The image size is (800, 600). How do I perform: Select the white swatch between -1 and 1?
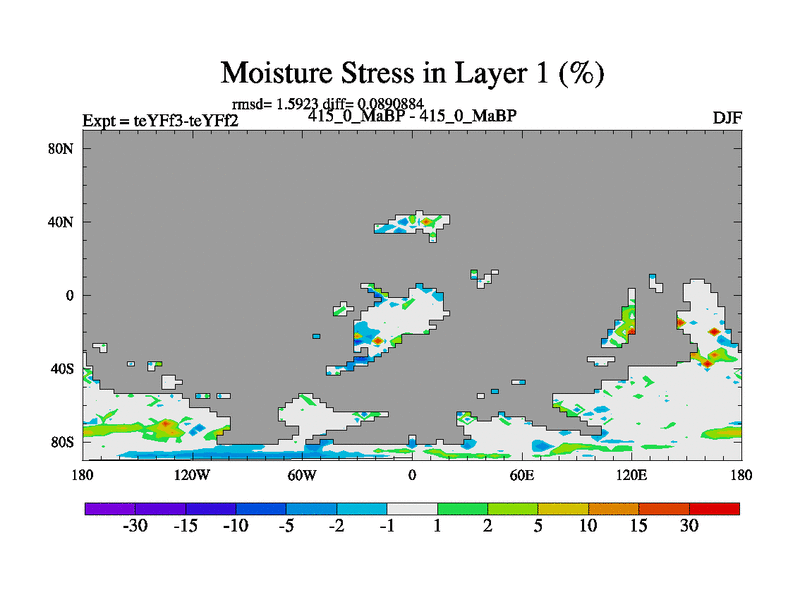click(412, 508)
